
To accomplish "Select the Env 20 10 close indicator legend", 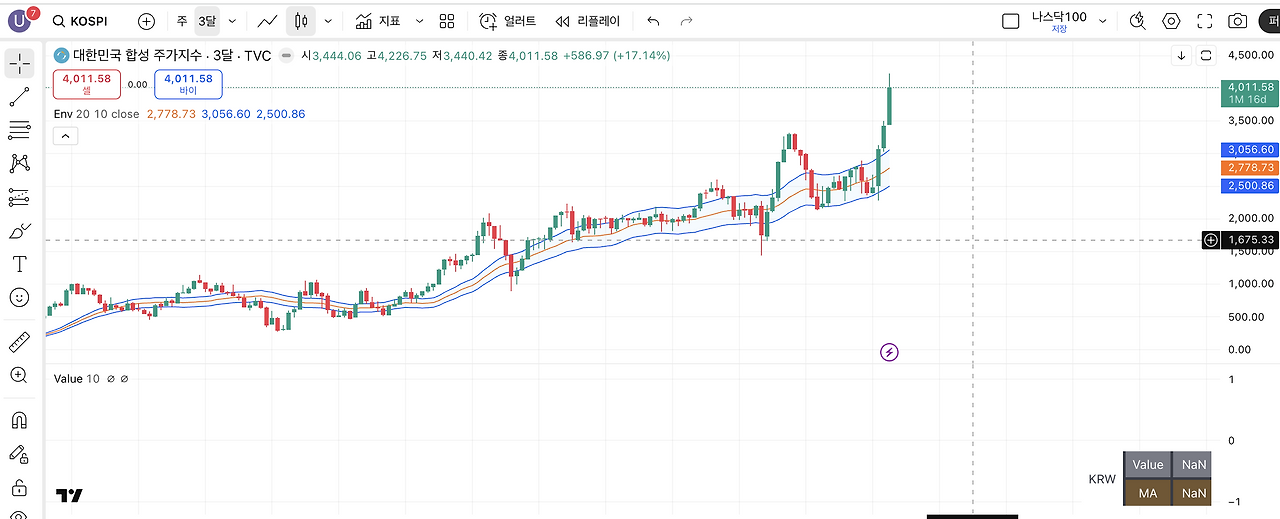I will [x=97, y=114].
